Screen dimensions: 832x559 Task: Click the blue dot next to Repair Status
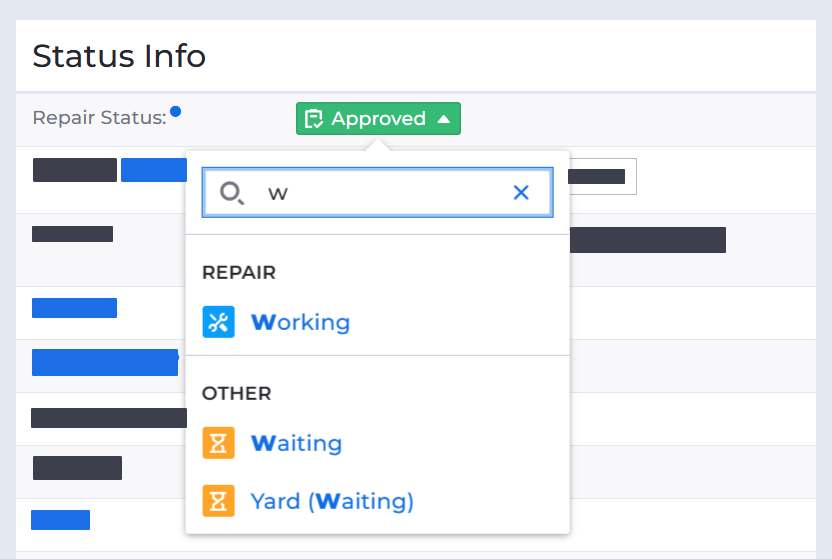(175, 111)
